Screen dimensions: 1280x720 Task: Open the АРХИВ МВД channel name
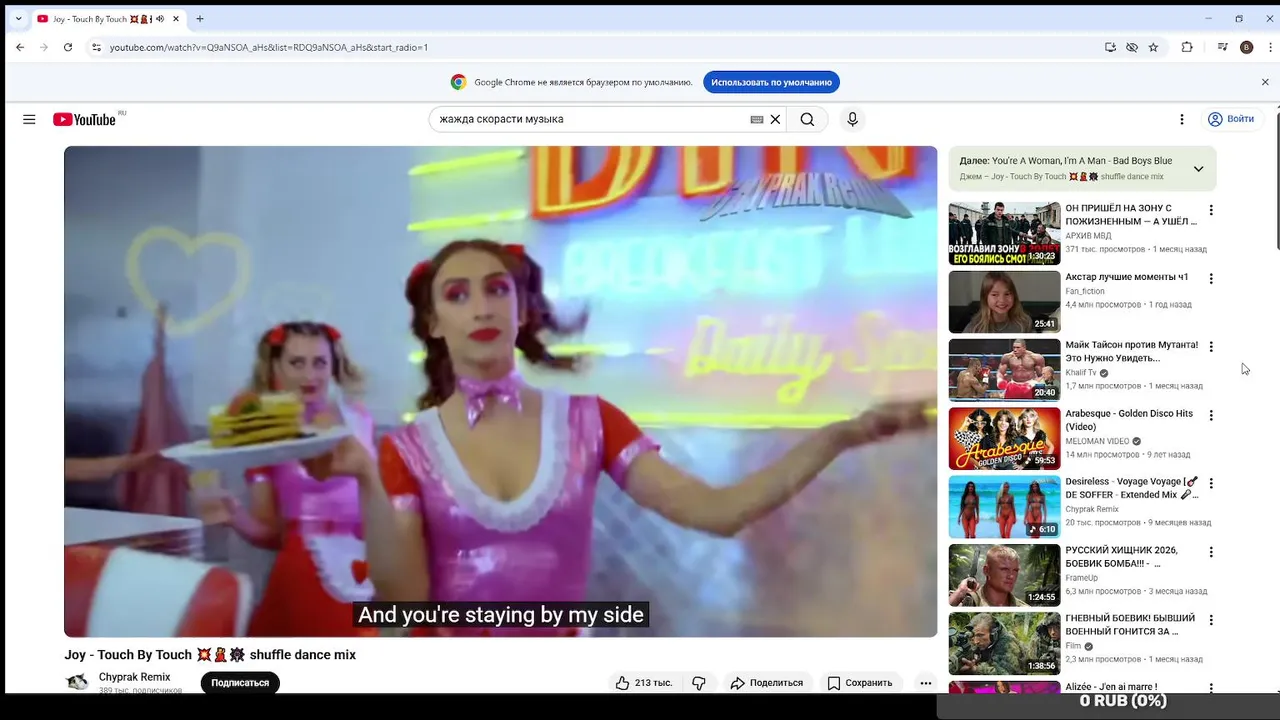click(x=1088, y=236)
